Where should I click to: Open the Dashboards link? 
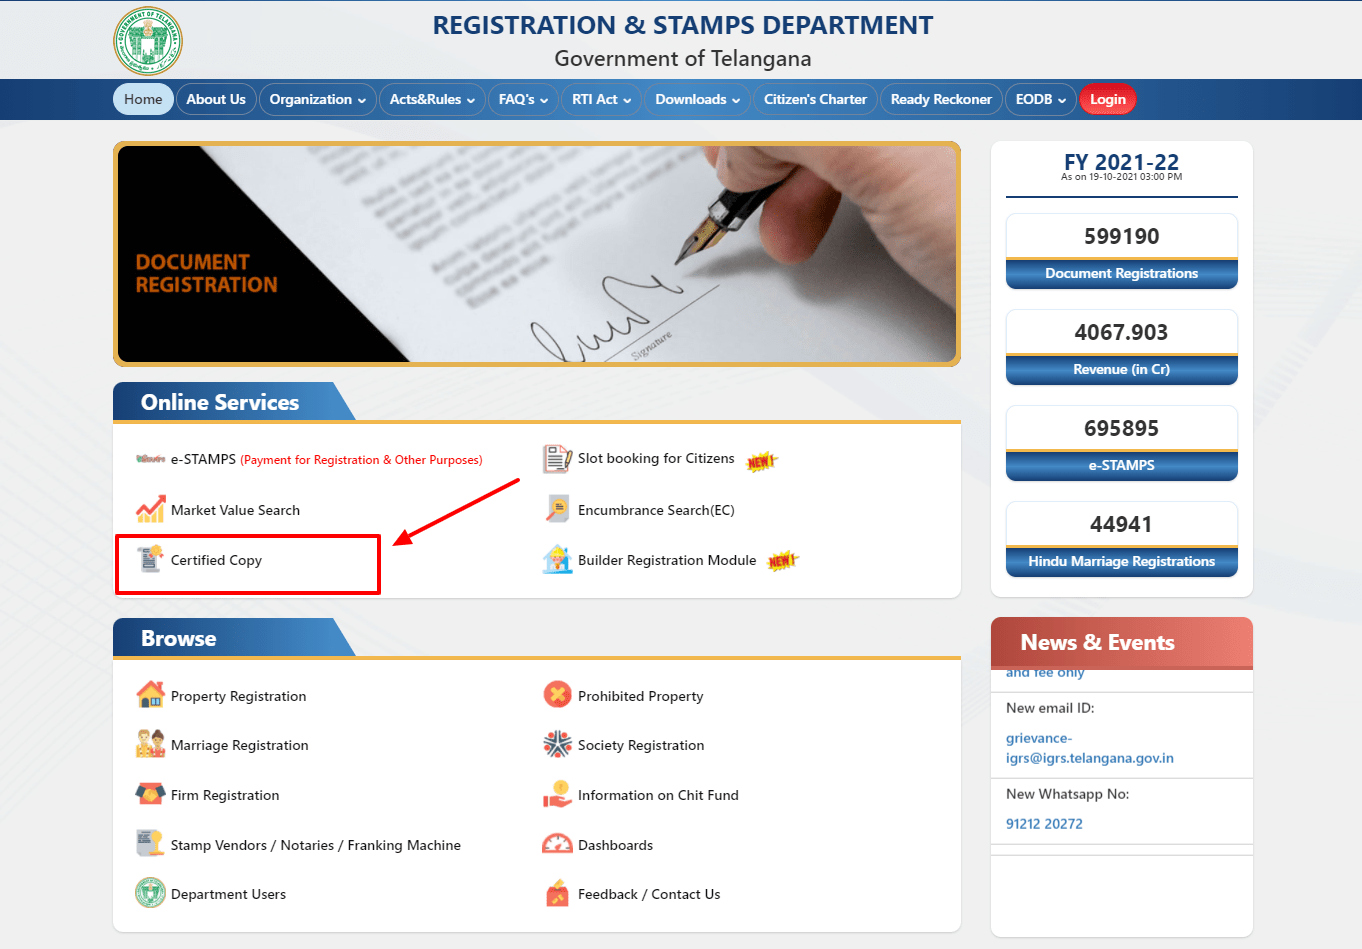pyautogui.click(x=615, y=845)
